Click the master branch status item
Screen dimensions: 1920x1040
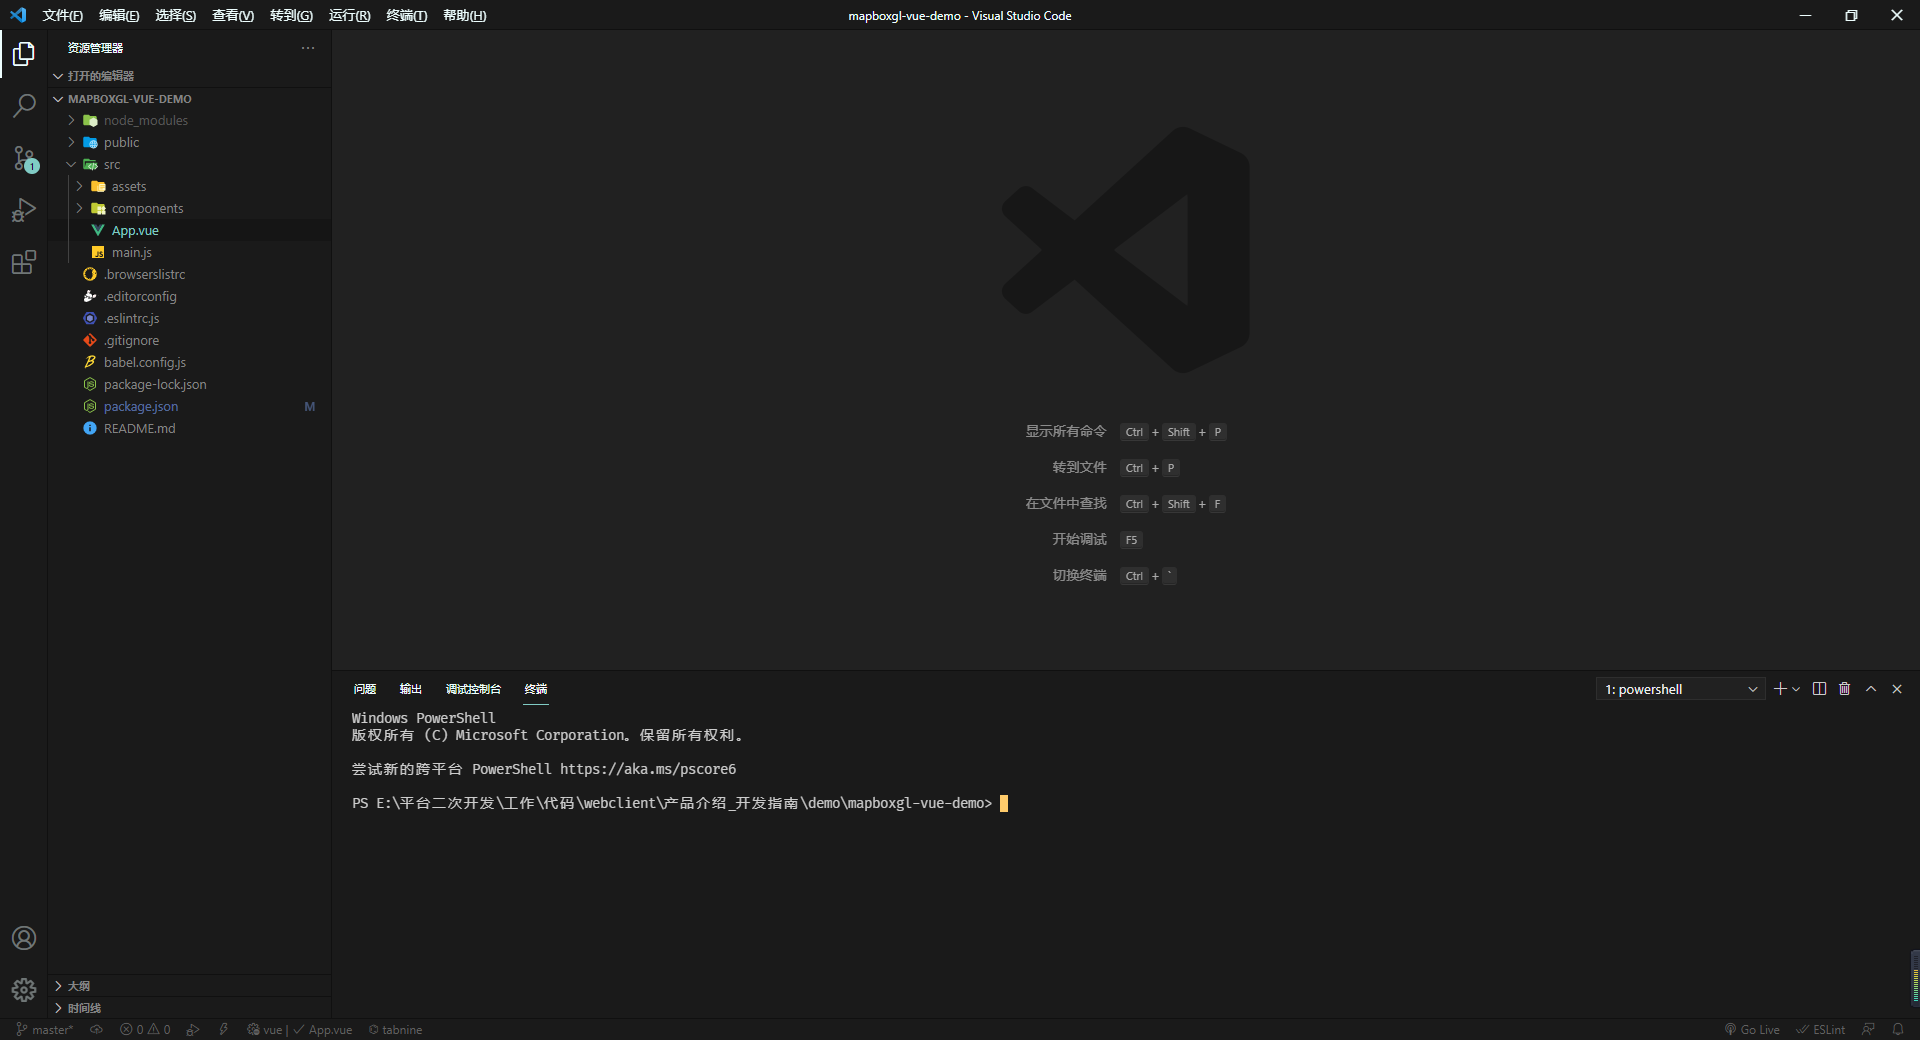45,1030
